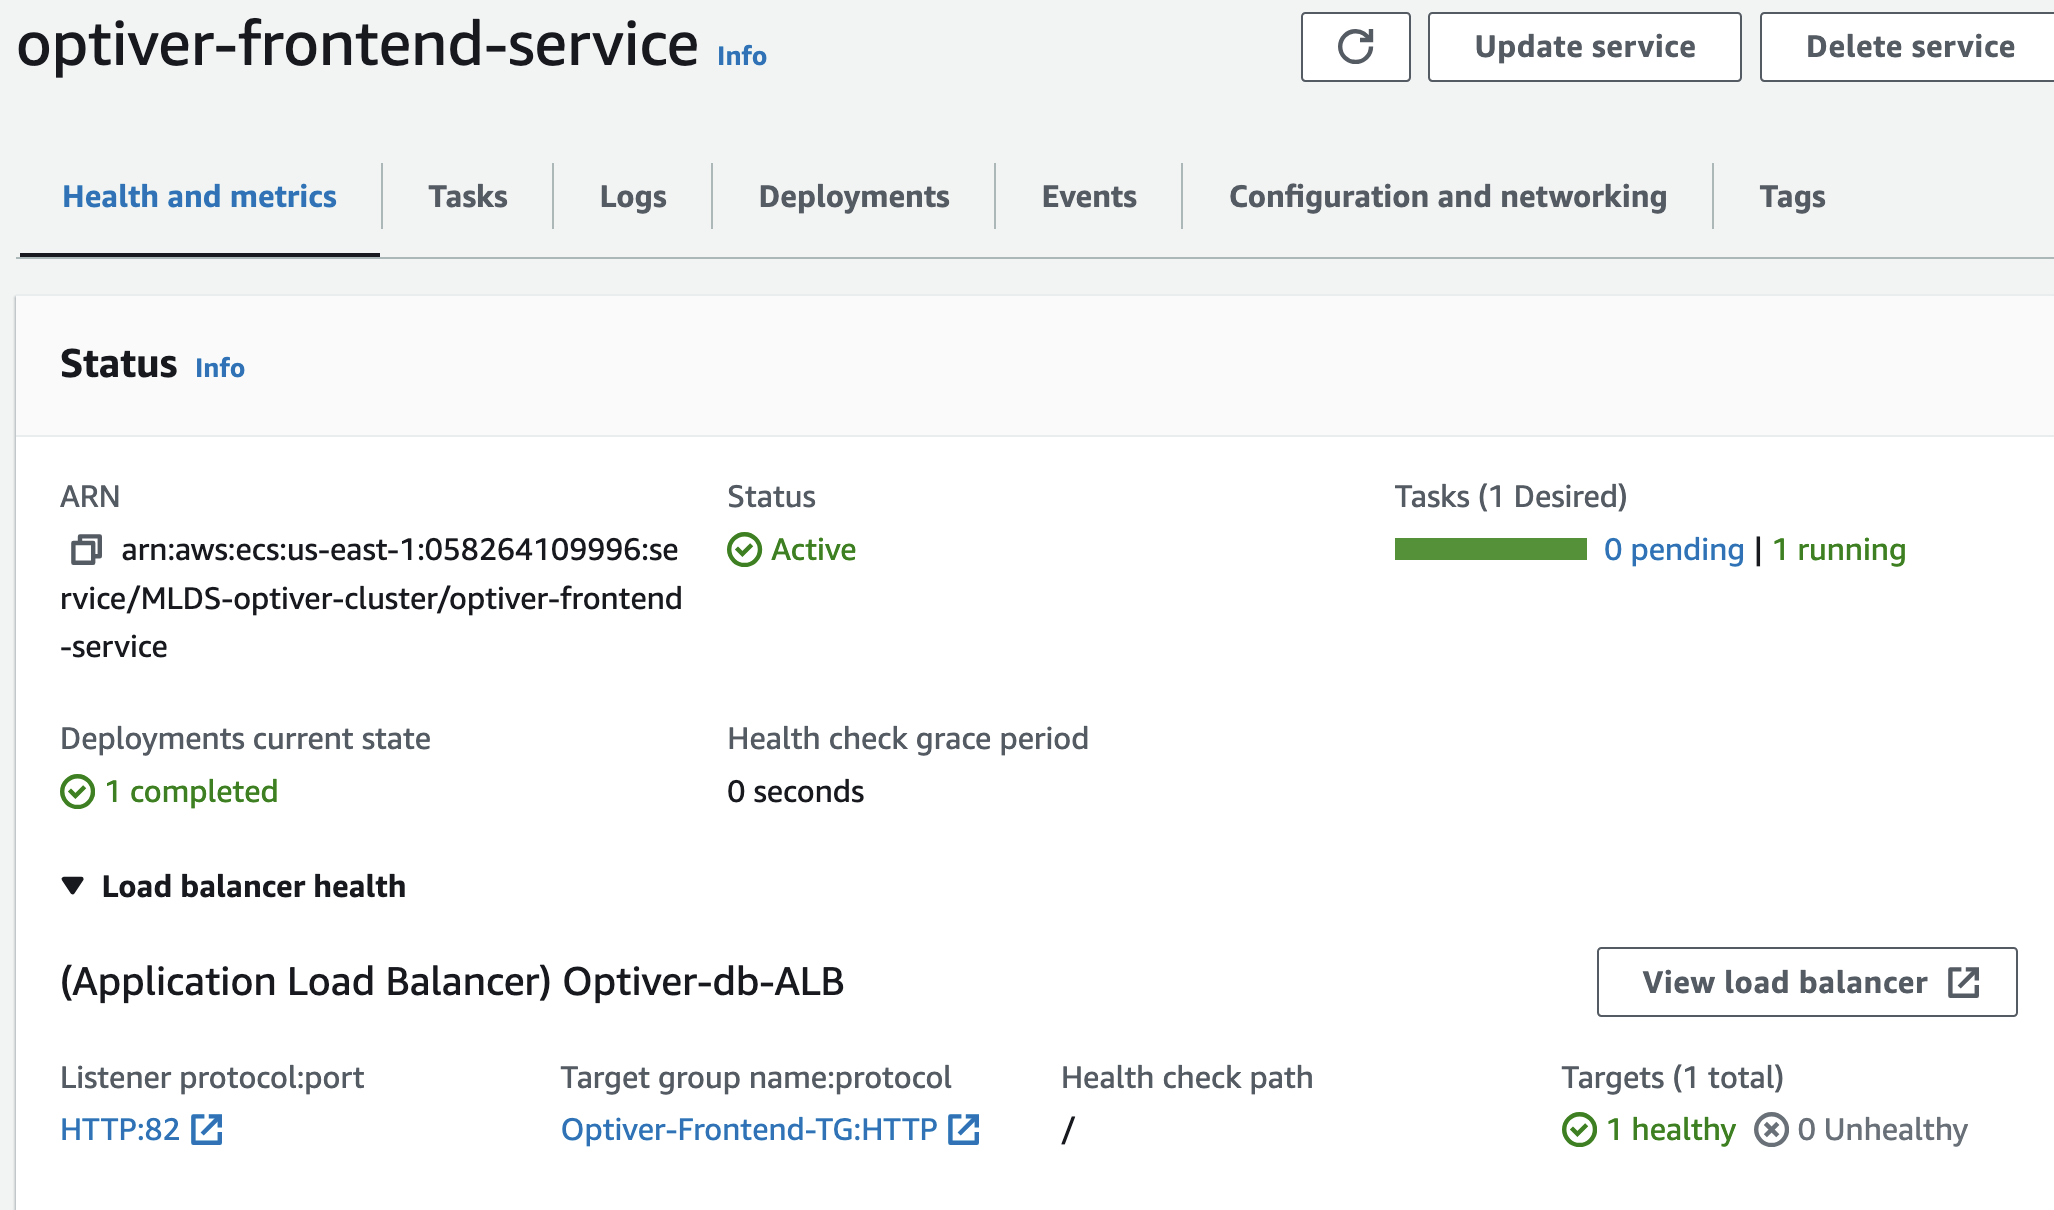Click the Active status check icon

pos(744,550)
